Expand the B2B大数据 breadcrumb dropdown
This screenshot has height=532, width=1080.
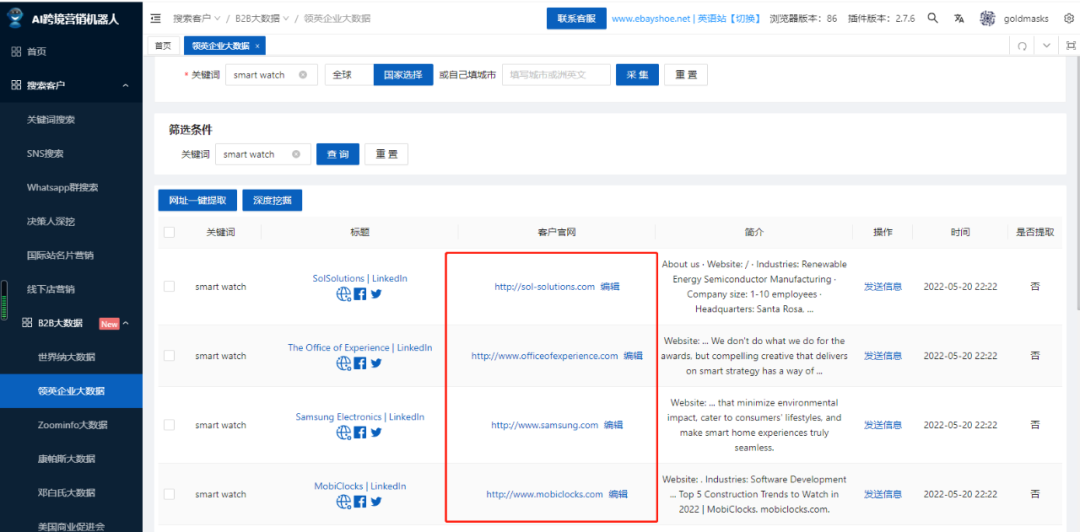click(287, 19)
